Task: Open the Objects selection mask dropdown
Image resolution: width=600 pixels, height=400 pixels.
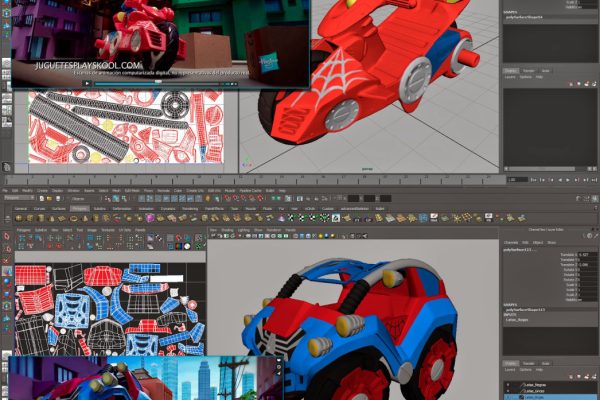Action: [x=86, y=198]
